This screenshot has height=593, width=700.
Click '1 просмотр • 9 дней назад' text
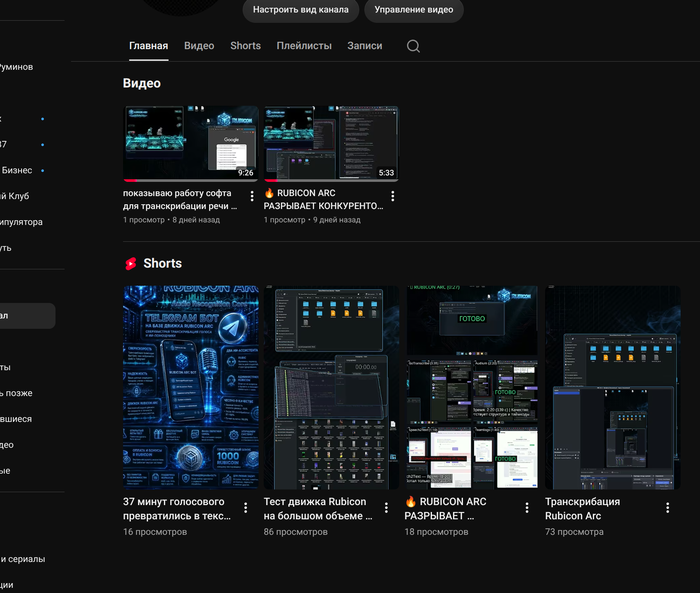click(x=312, y=220)
